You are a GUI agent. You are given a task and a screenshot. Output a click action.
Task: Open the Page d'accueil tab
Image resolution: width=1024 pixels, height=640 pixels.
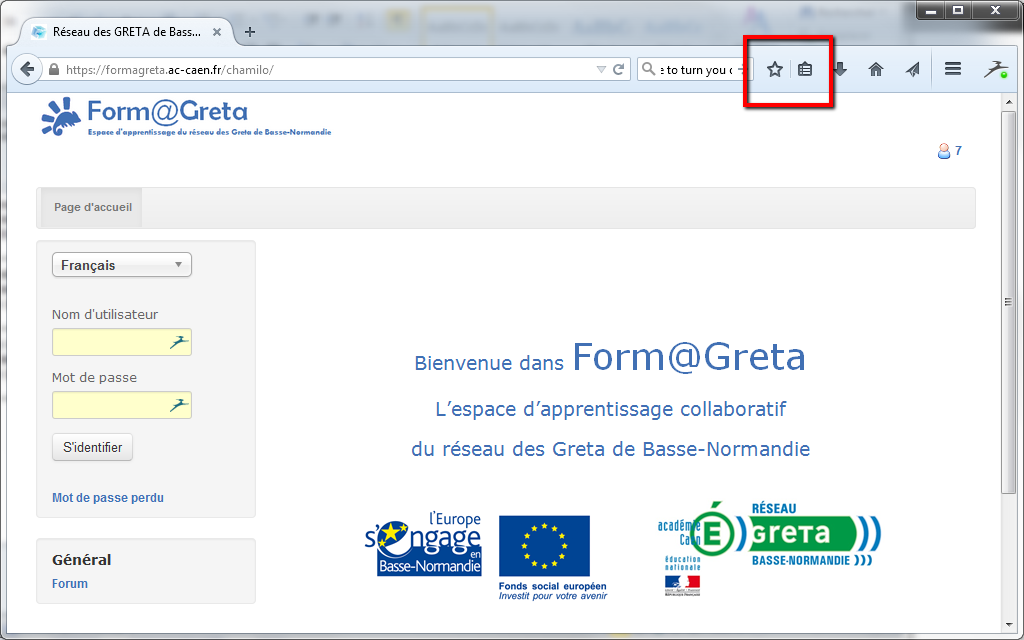pyautogui.click(x=92, y=207)
